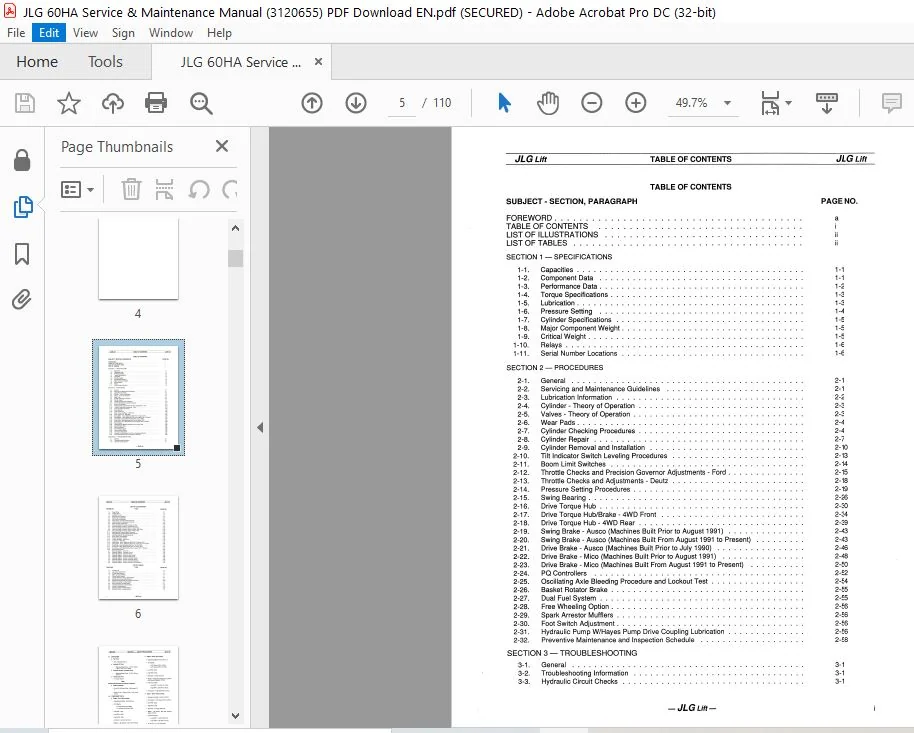Click 'SECTION 2 — PROCEDURES' heading
The image size is (914, 733).
click(x=554, y=367)
